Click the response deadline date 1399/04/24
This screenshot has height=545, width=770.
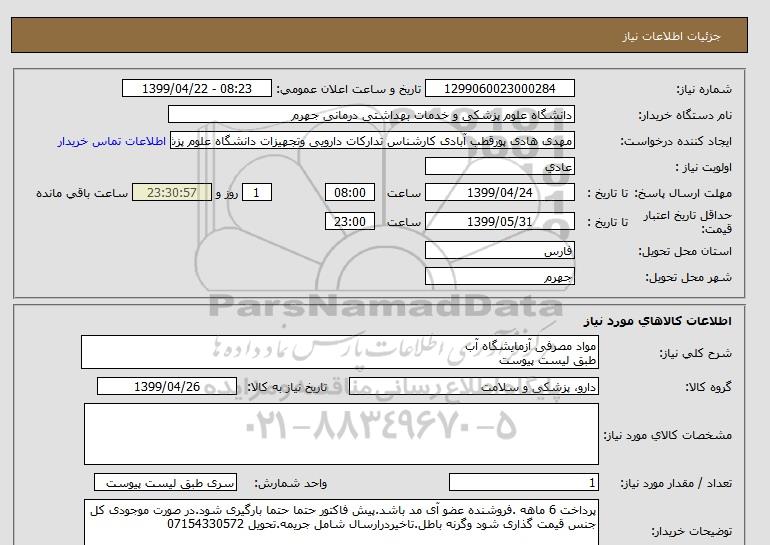coord(499,192)
